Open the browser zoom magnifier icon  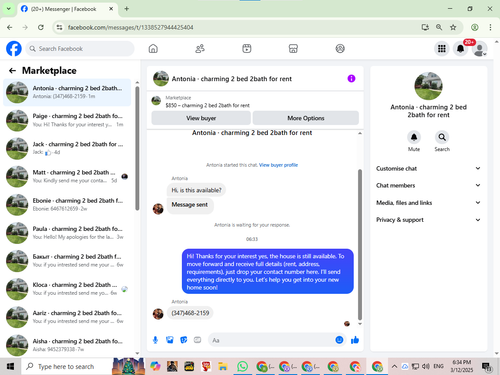click(439, 27)
